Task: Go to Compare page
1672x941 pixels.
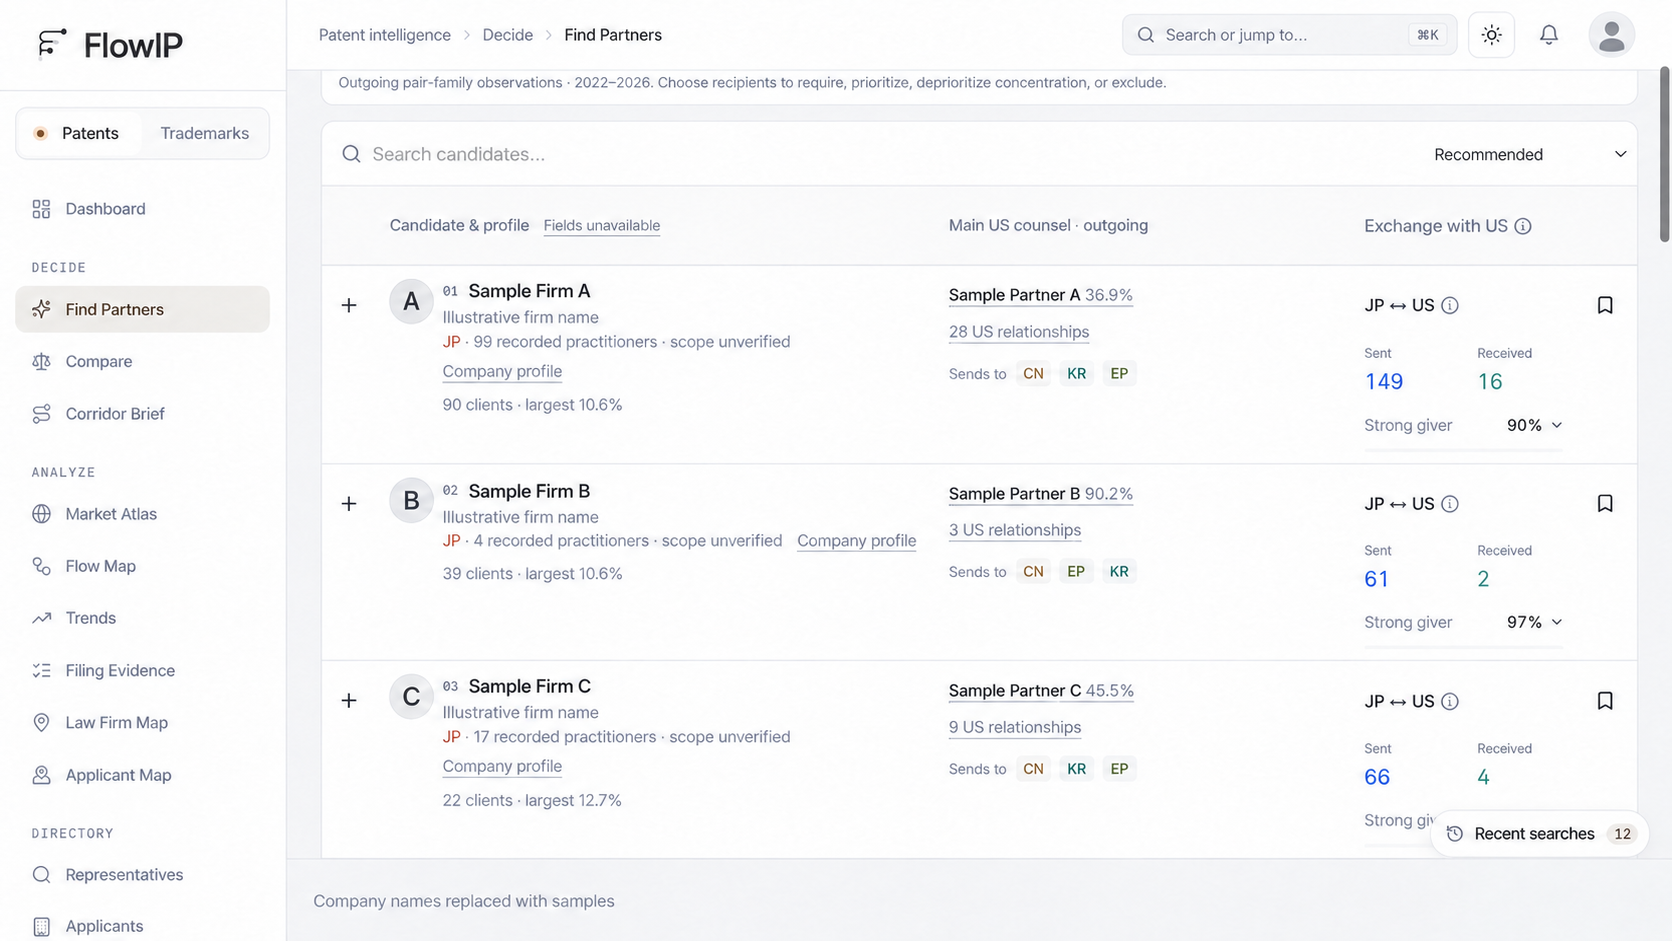Action: [x=142, y=361]
